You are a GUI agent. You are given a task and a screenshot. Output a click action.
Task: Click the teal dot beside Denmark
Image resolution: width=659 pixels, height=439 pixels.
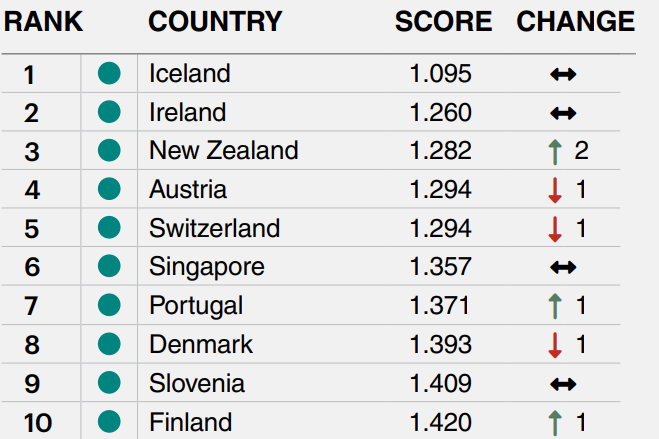click(109, 344)
